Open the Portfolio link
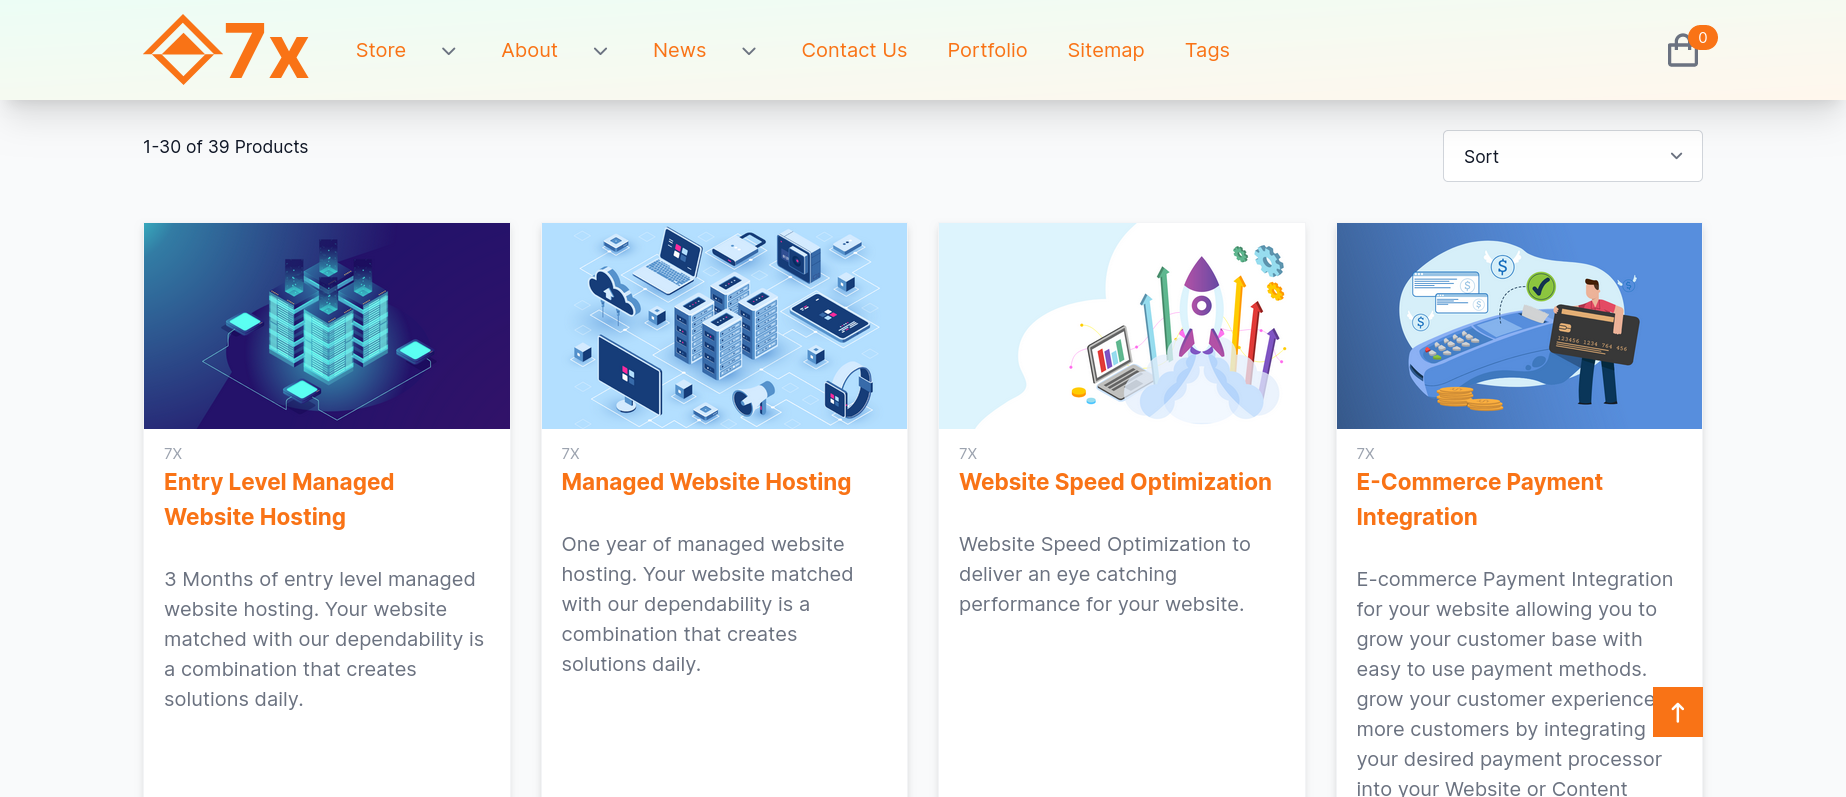 pos(987,50)
